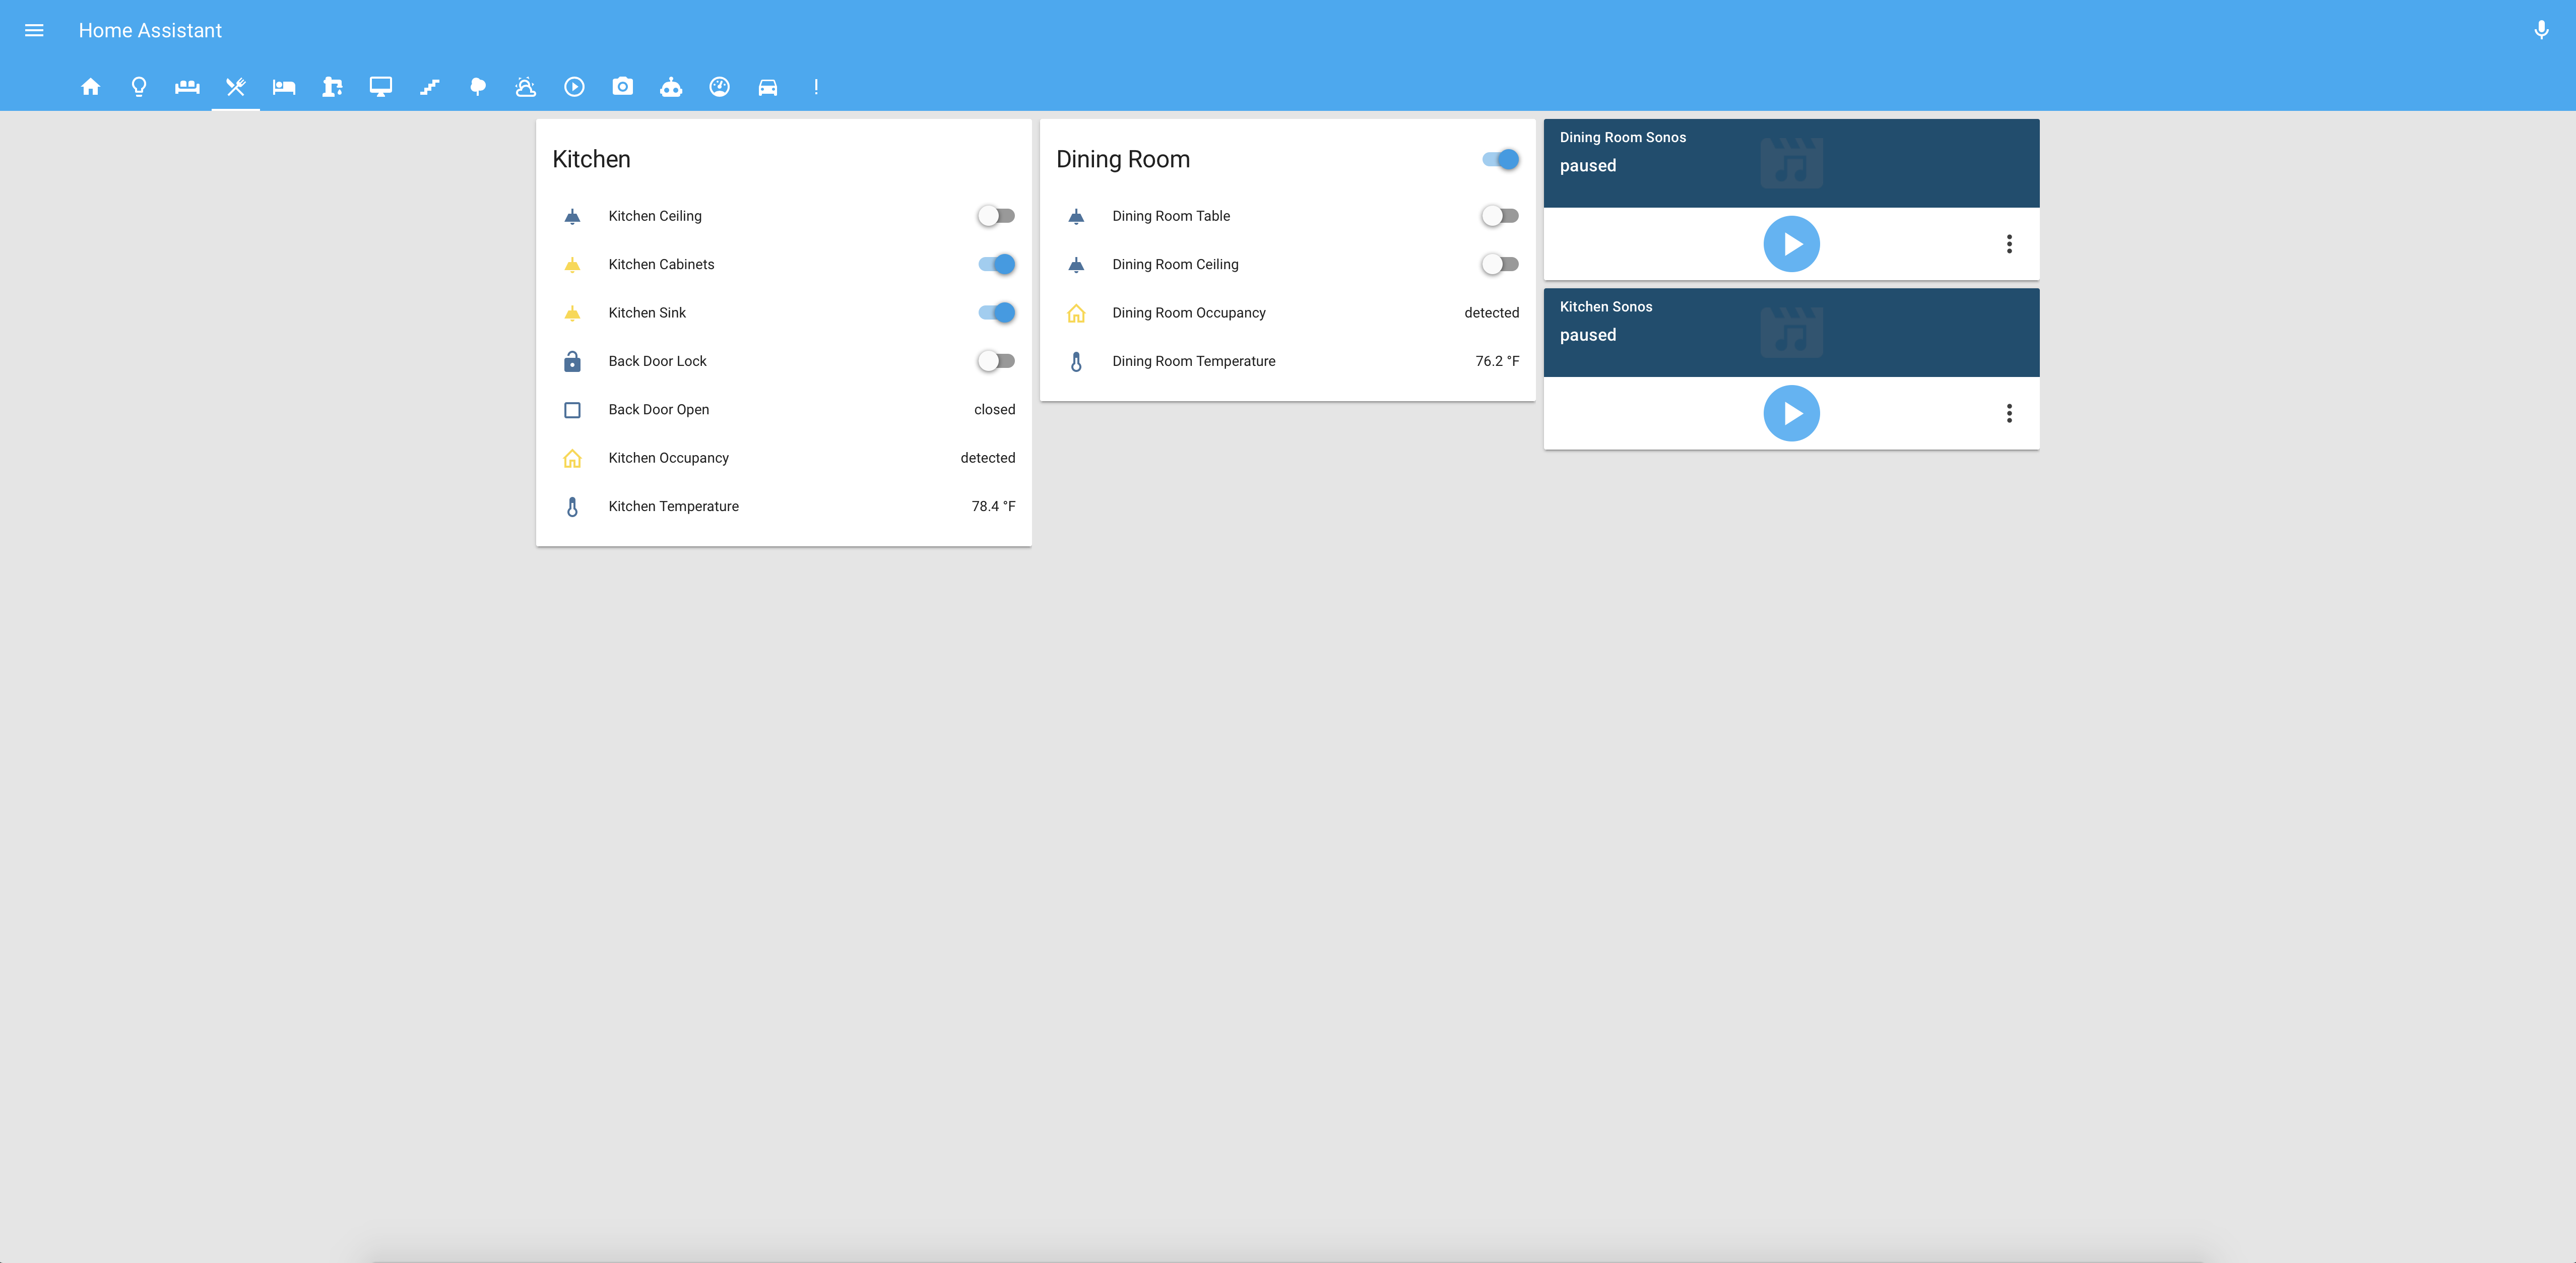This screenshot has width=2576, height=1263.
Task: Toggle the Dining Room group switch
Action: coord(1500,159)
